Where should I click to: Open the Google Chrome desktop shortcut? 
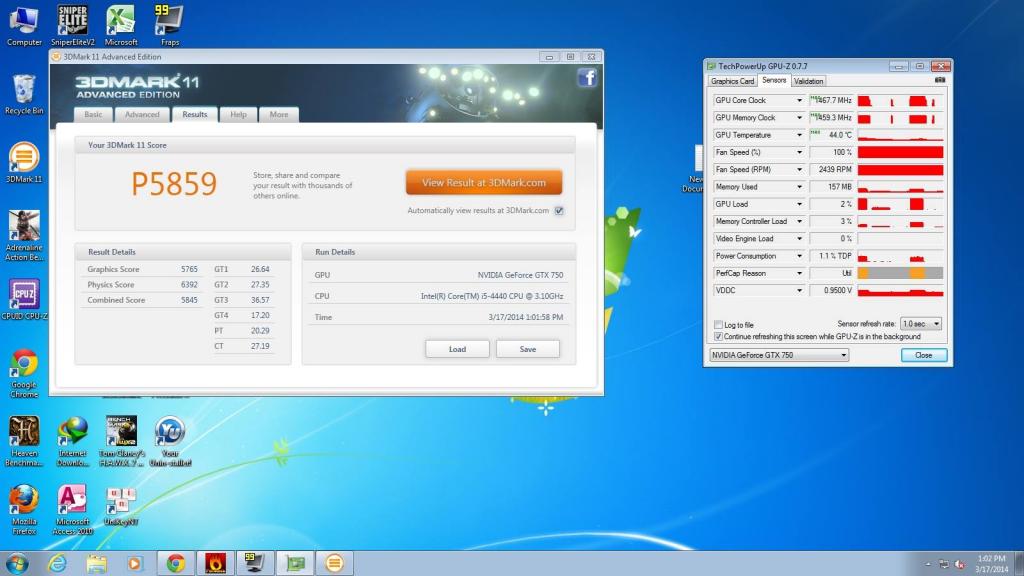click(x=24, y=374)
